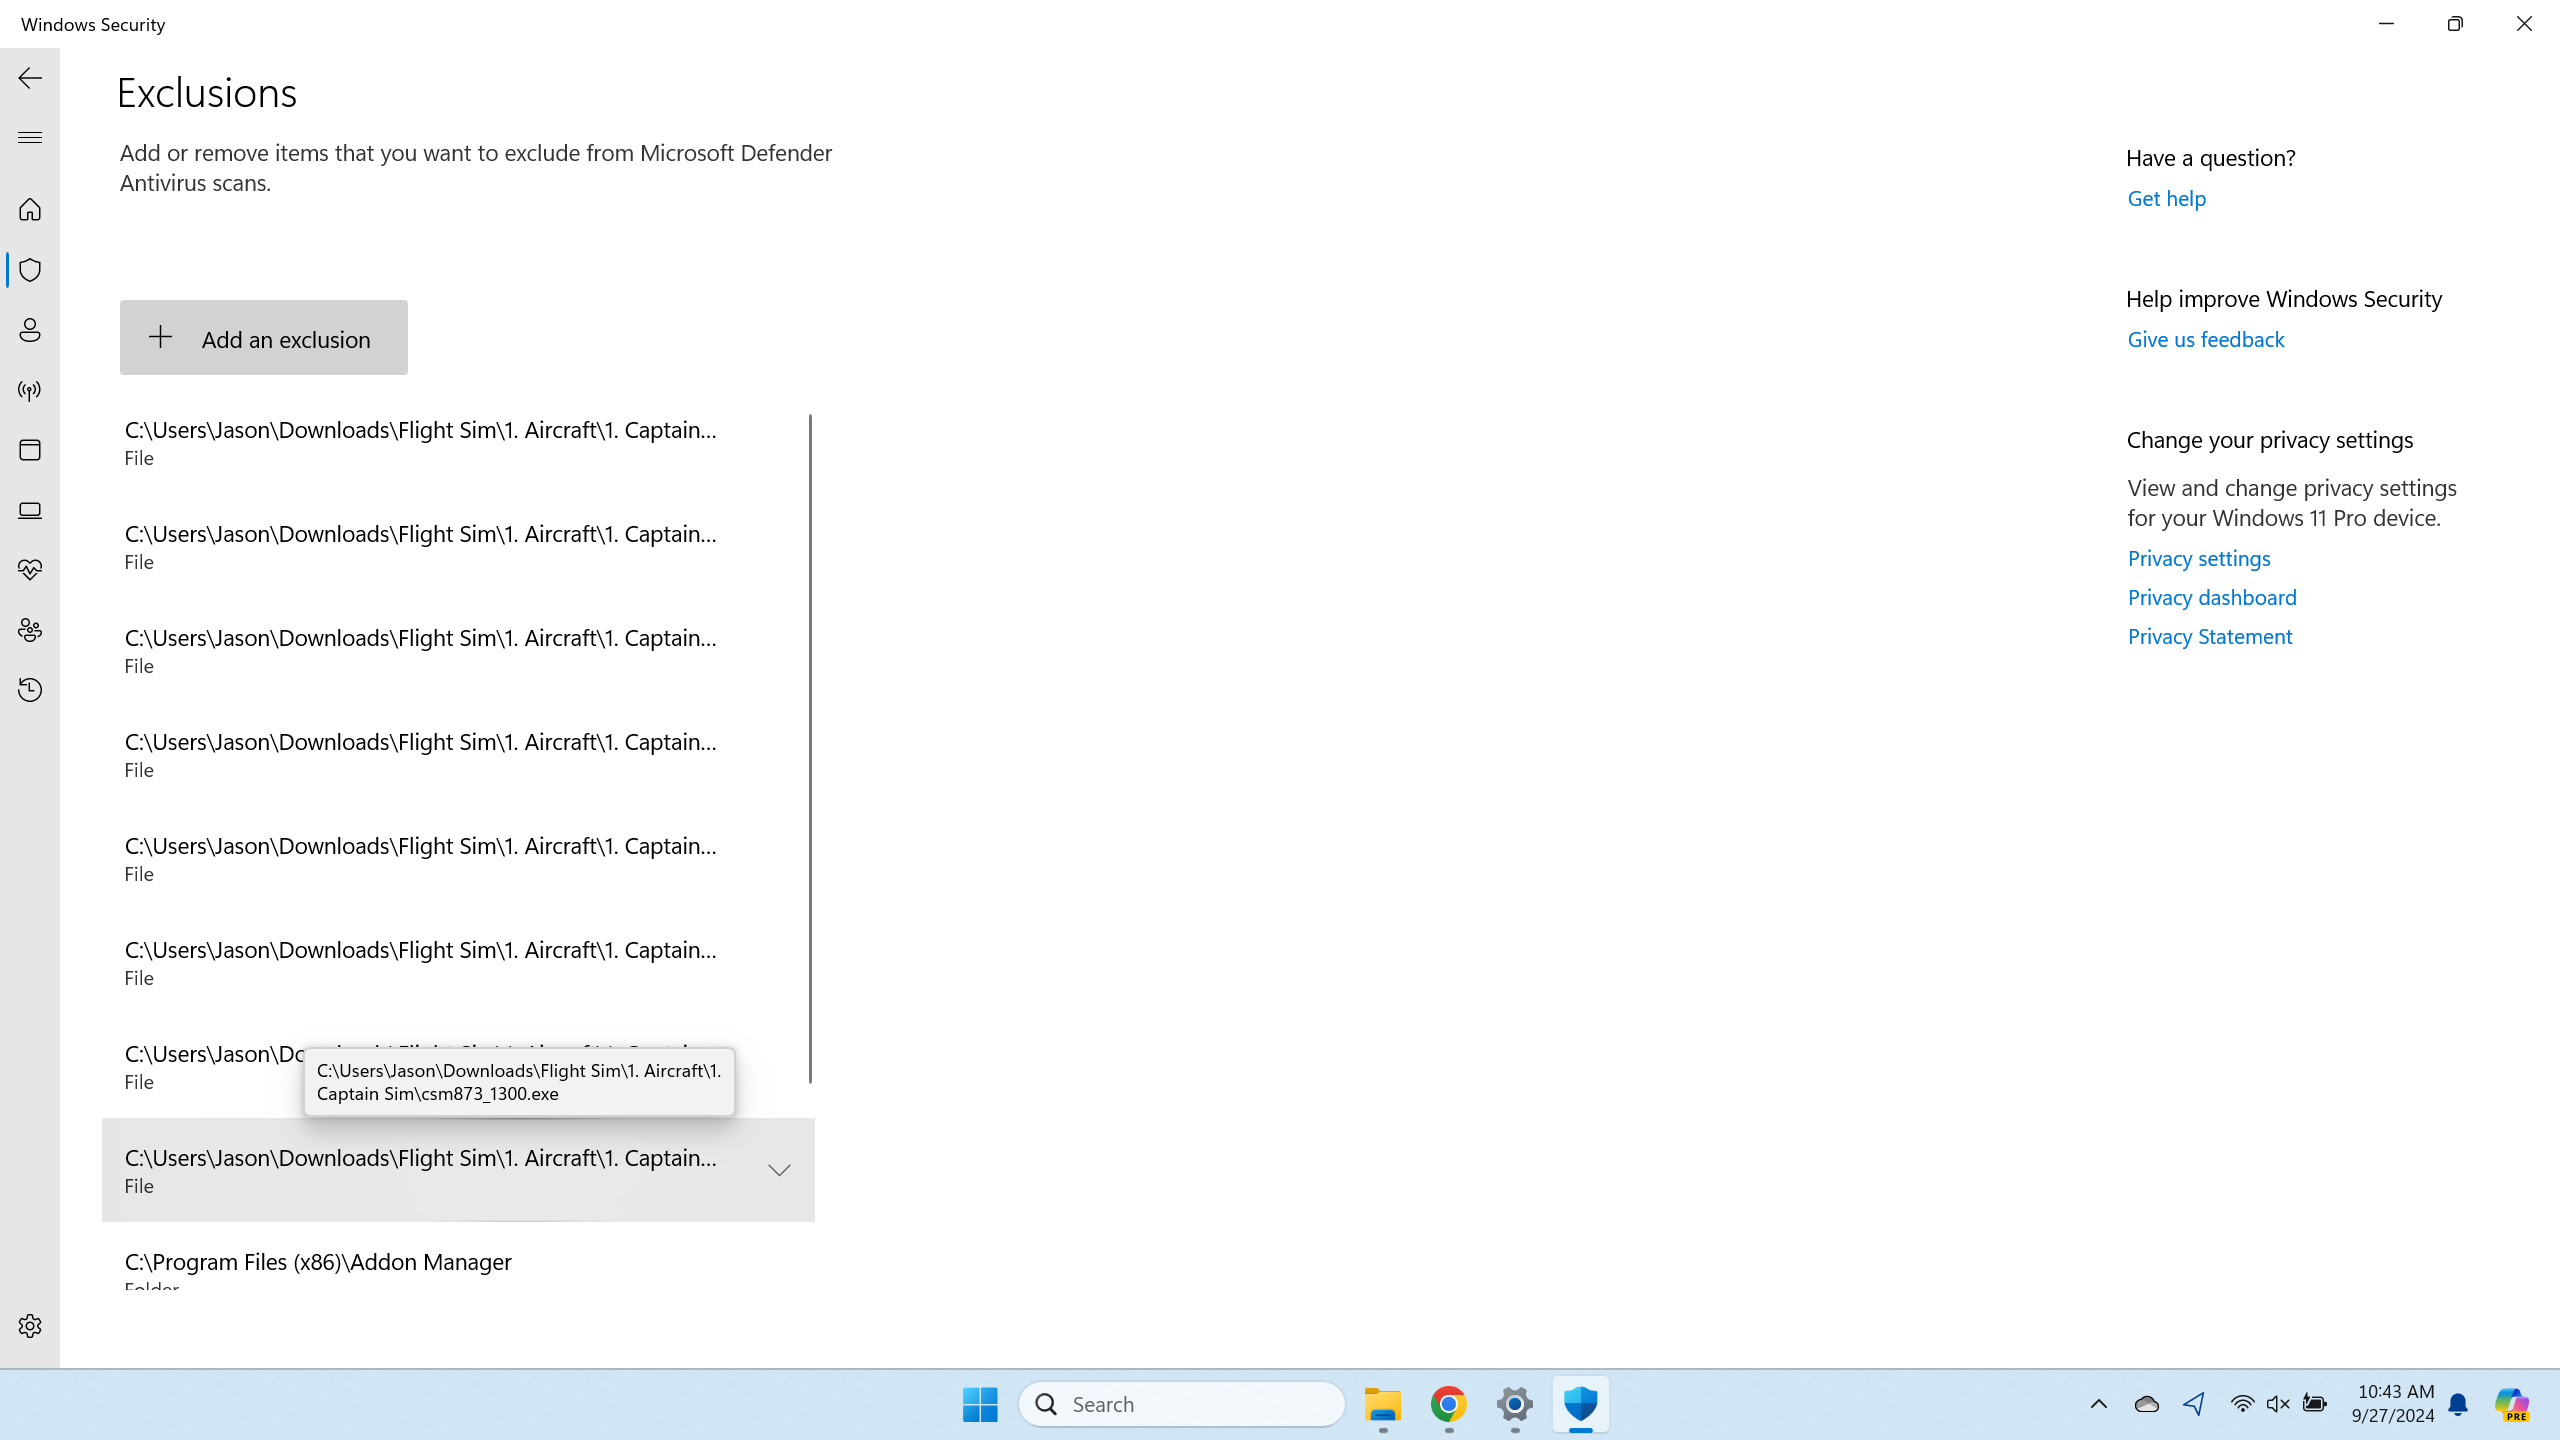Open Device performance & health section
Image resolution: width=2560 pixels, height=1440 pixels.
point(30,570)
